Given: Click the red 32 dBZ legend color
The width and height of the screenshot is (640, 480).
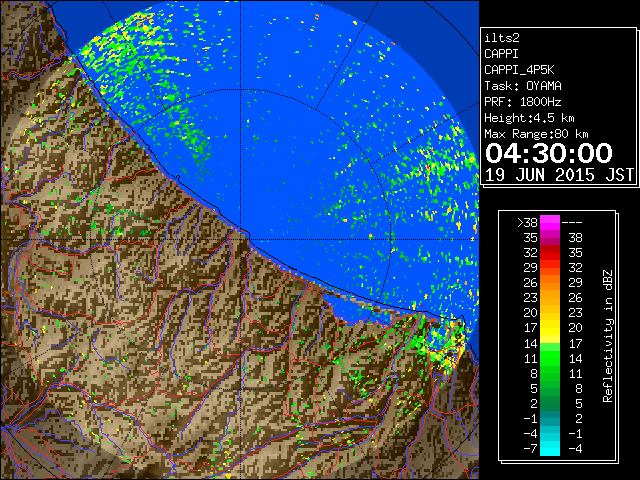Looking at the screenshot, I should [550, 253].
